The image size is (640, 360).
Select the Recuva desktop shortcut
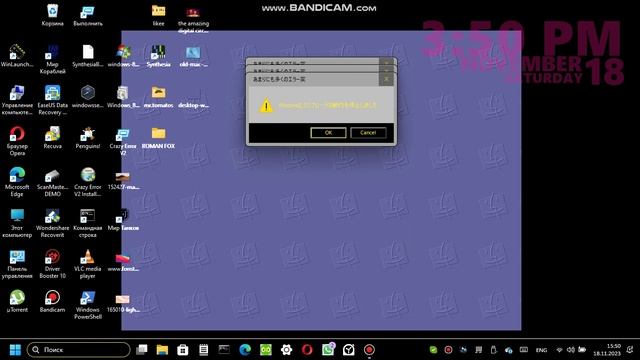(x=52, y=138)
